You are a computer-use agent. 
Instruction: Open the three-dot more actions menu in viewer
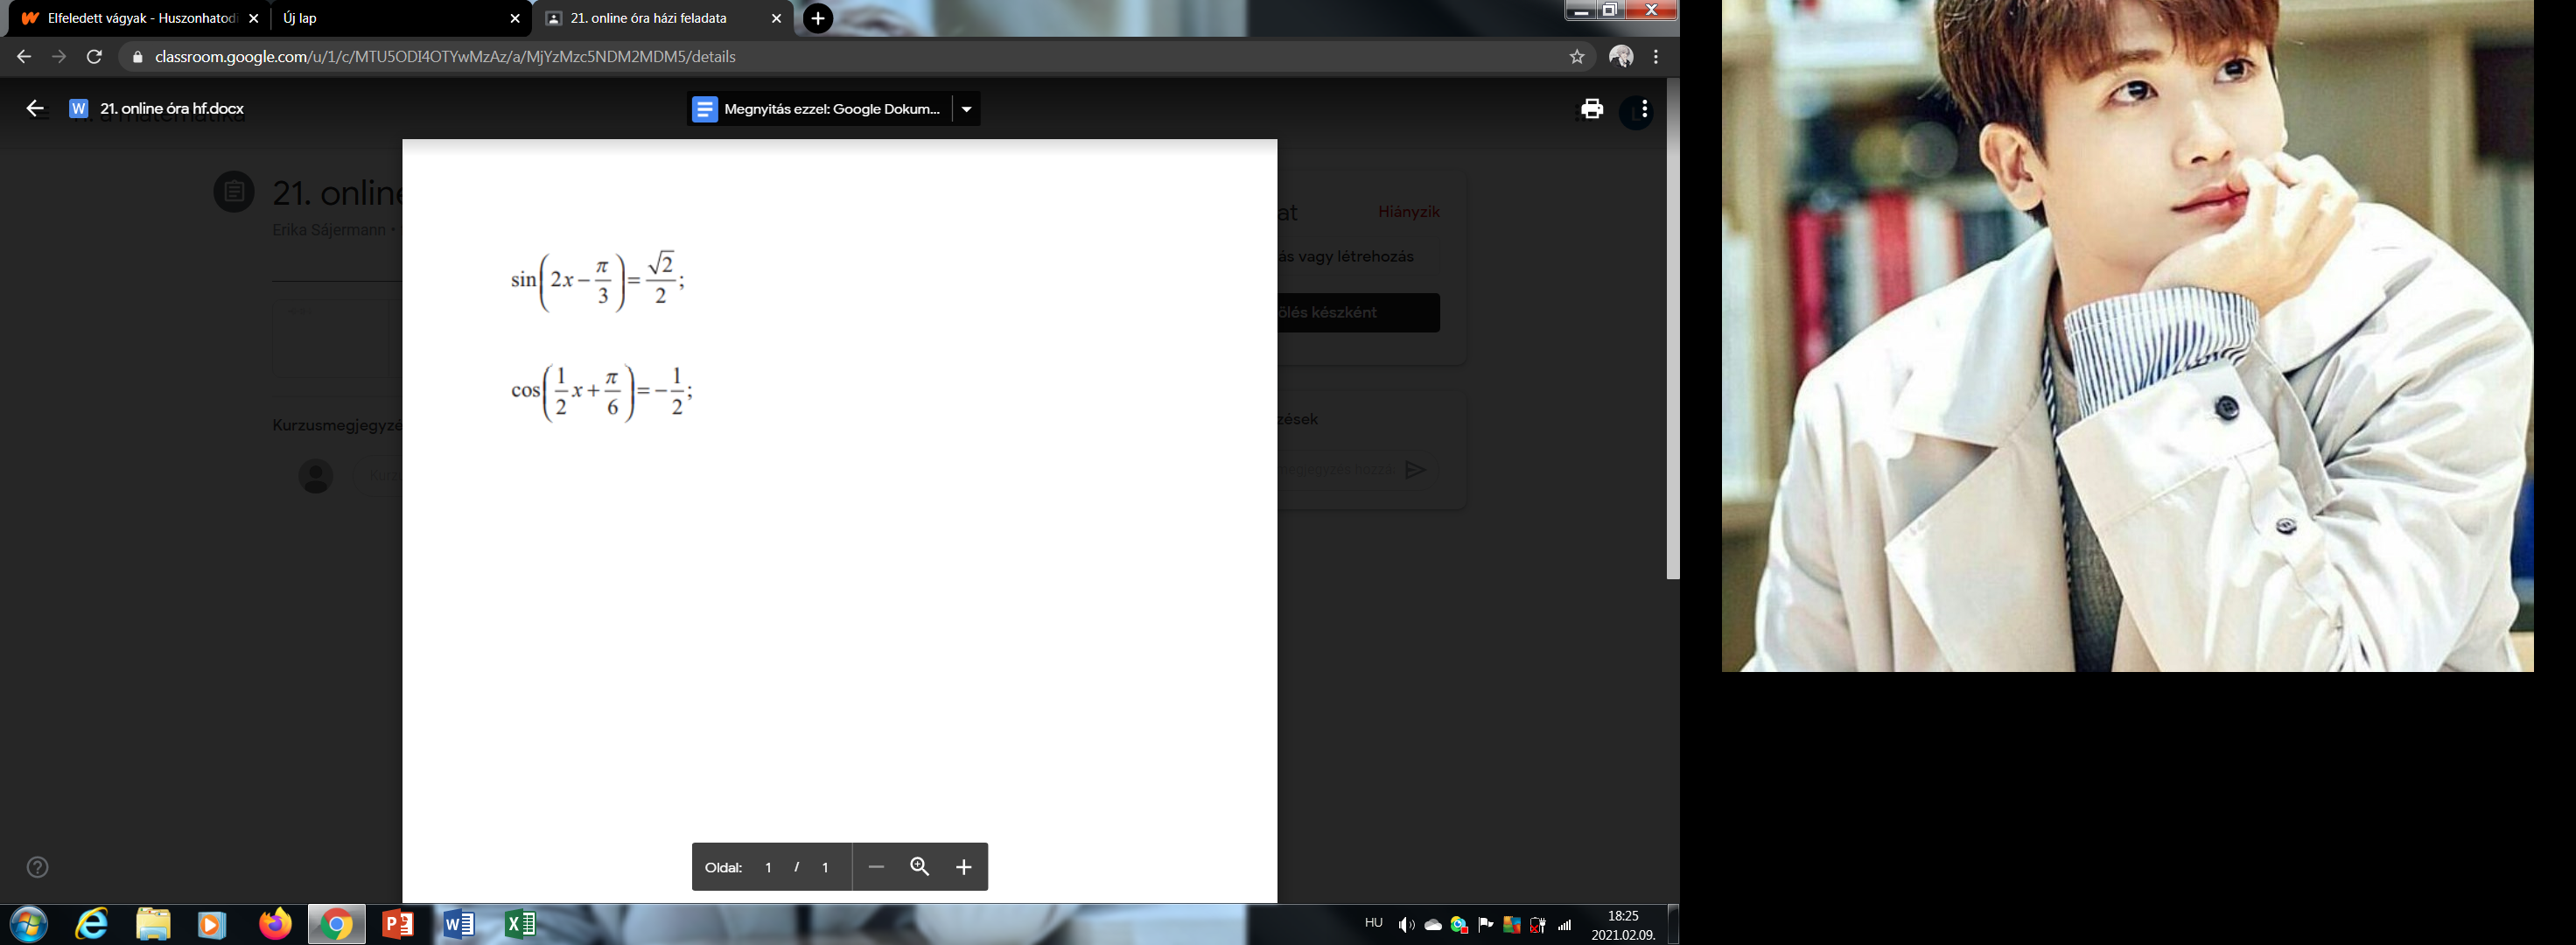point(1644,109)
